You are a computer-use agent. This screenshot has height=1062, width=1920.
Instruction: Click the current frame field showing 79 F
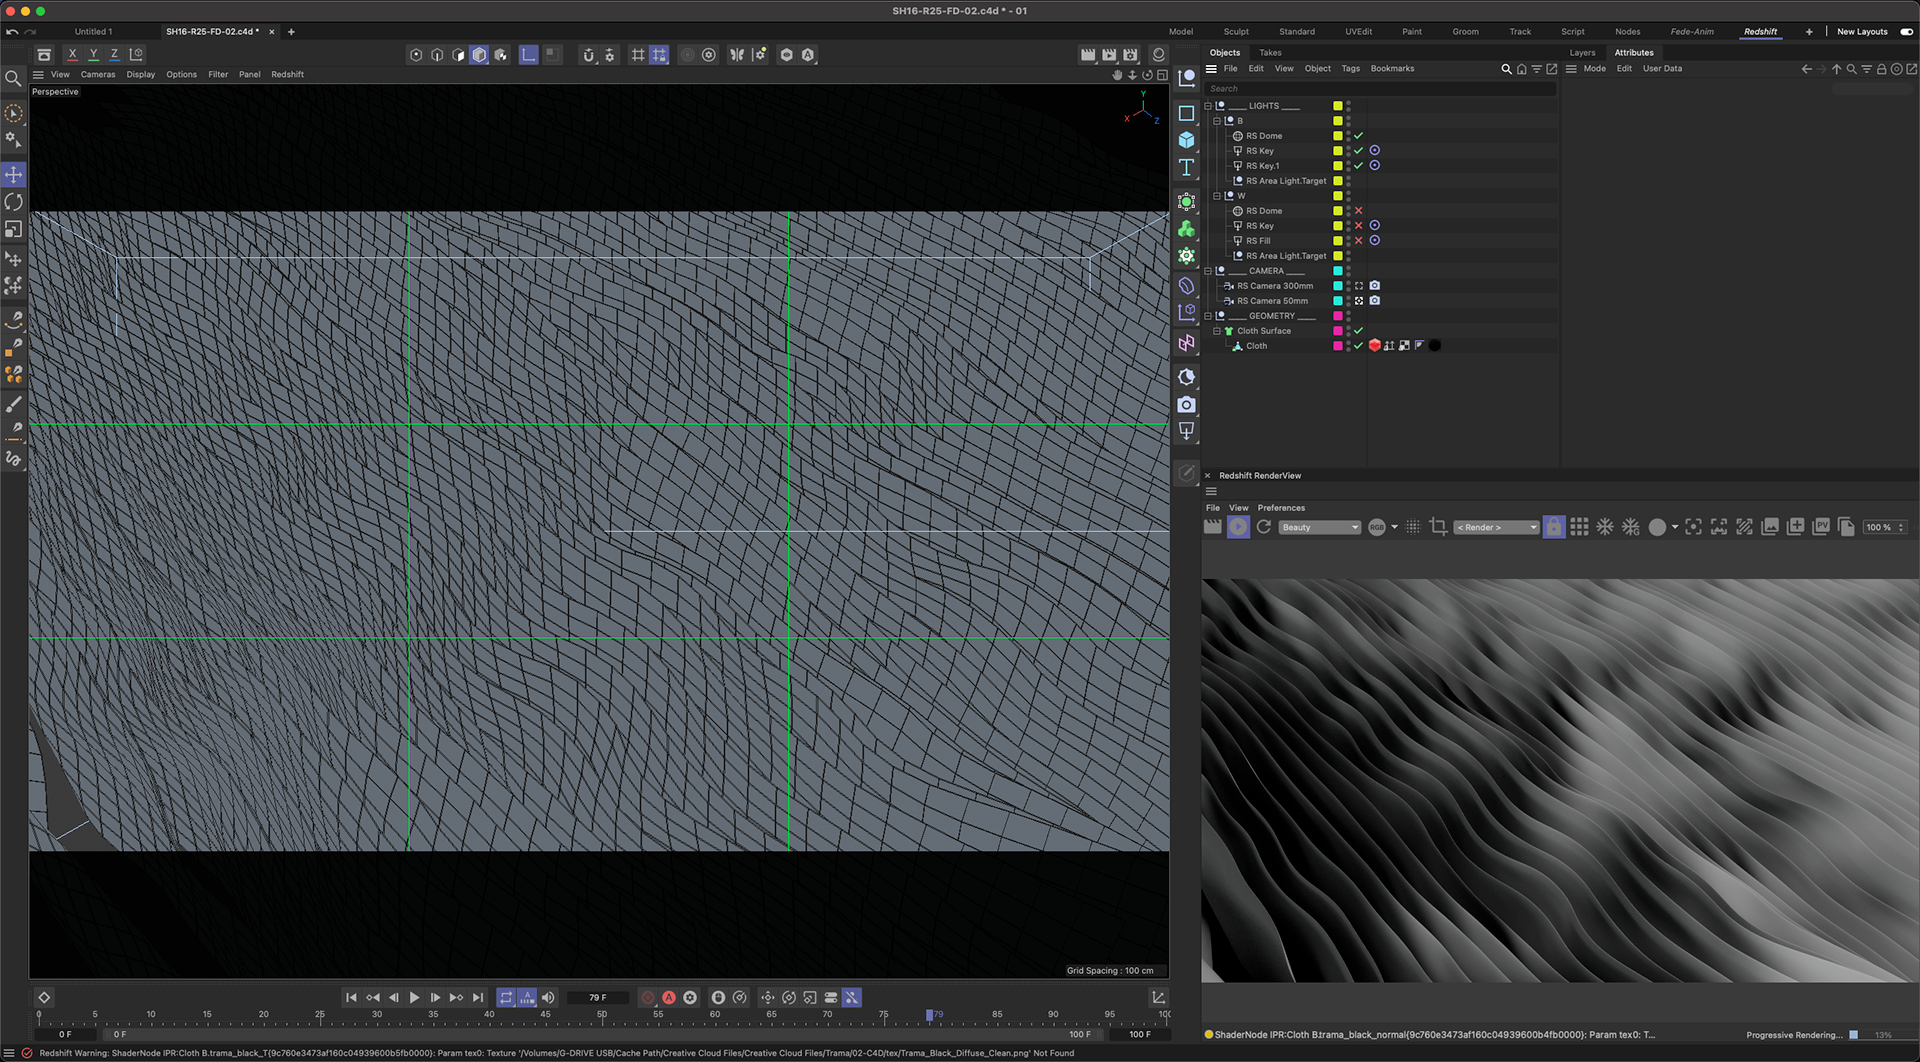[x=597, y=997]
